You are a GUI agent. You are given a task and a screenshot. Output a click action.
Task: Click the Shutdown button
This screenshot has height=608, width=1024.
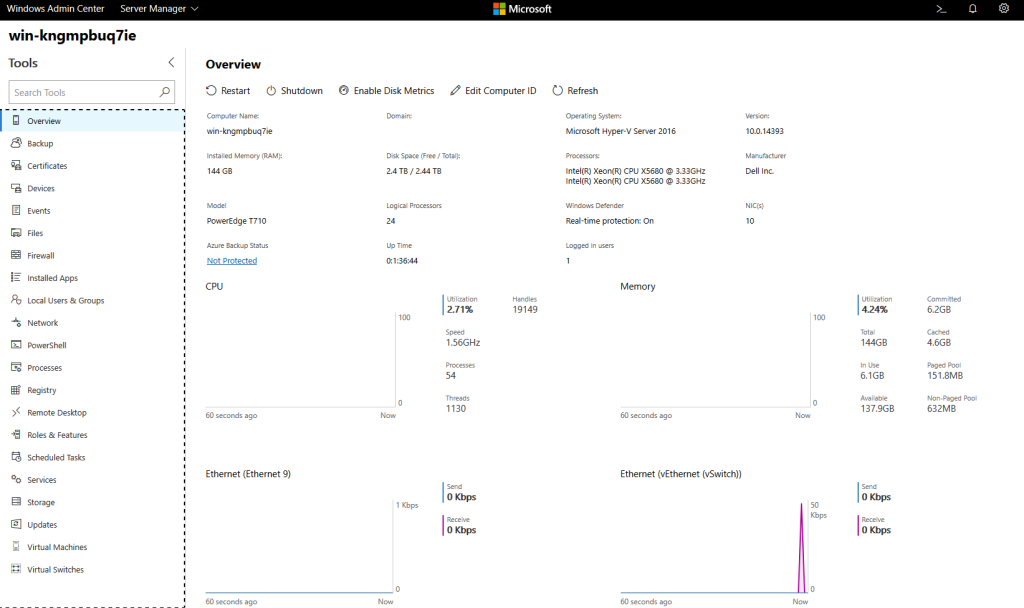coord(294,91)
